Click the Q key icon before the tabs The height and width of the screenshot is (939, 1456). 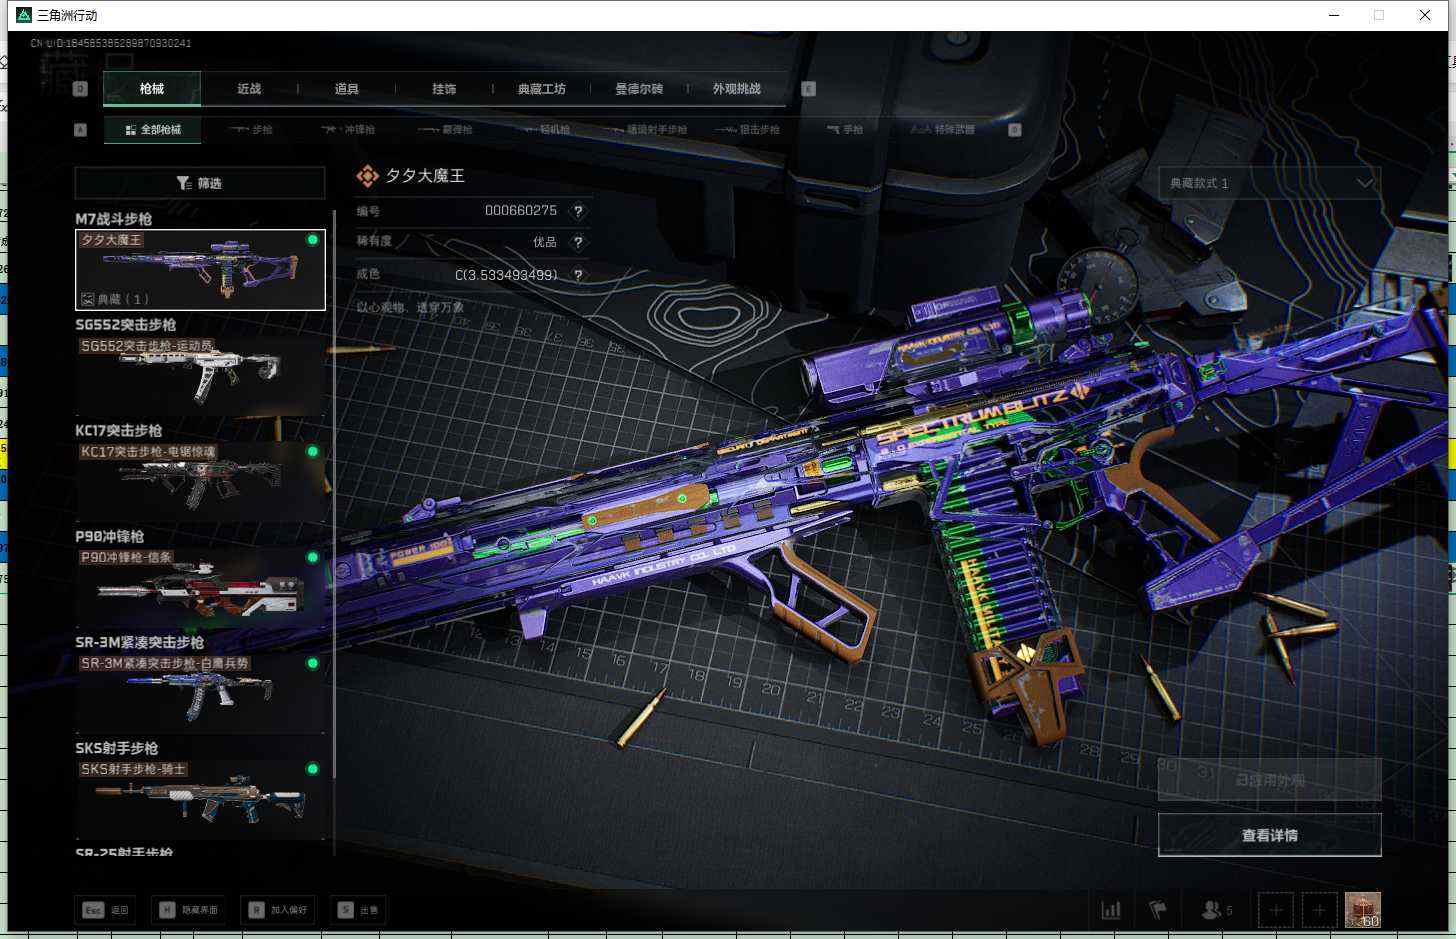click(81, 89)
